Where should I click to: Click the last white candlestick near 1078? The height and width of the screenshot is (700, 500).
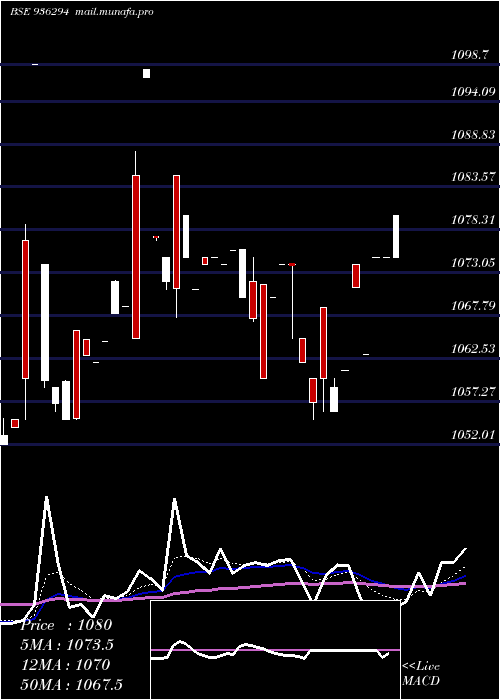pos(396,236)
